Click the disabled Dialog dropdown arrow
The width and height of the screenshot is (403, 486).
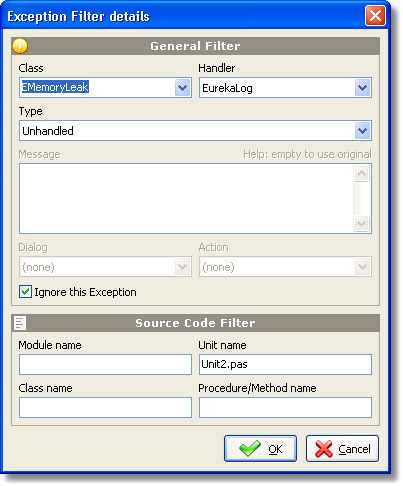tap(182, 267)
